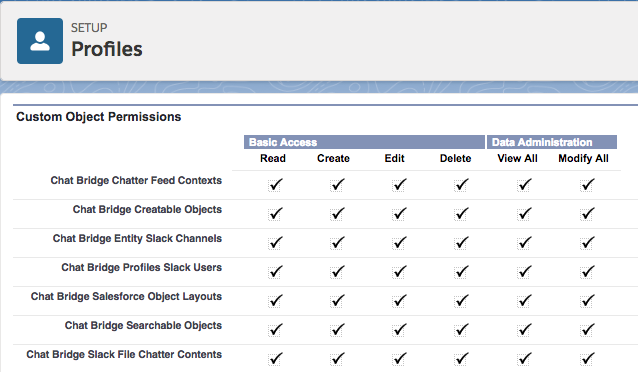Toggle Read for Chat Bridge Slack File Chatter Contents

point(275,359)
